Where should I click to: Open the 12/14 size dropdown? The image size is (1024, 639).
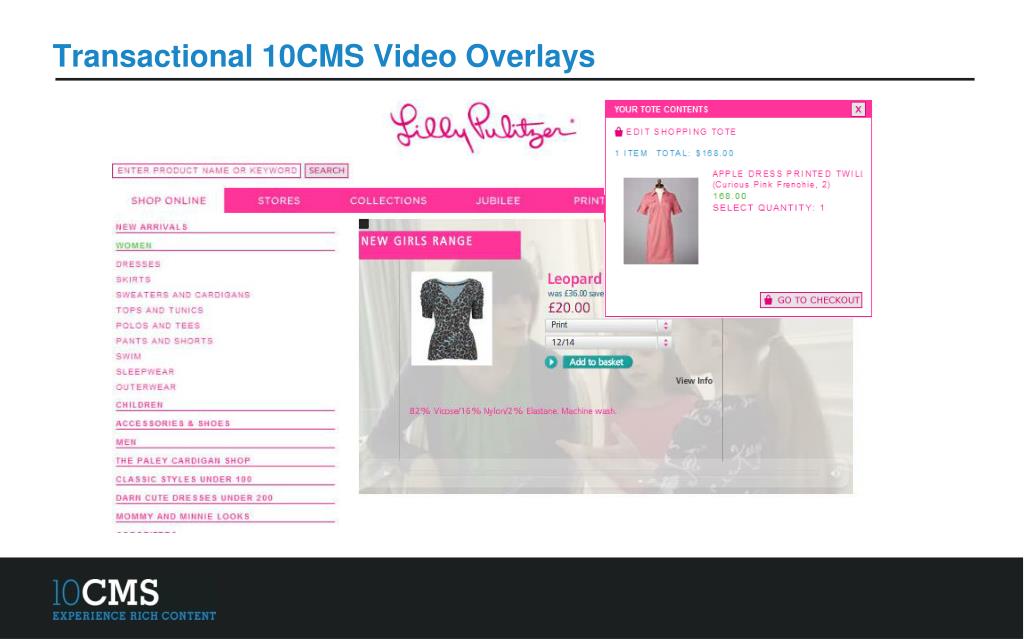[608, 342]
